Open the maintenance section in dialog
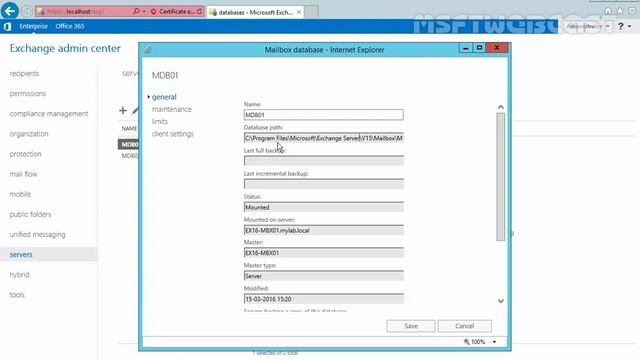The image size is (640, 360). click(x=171, y=109)
